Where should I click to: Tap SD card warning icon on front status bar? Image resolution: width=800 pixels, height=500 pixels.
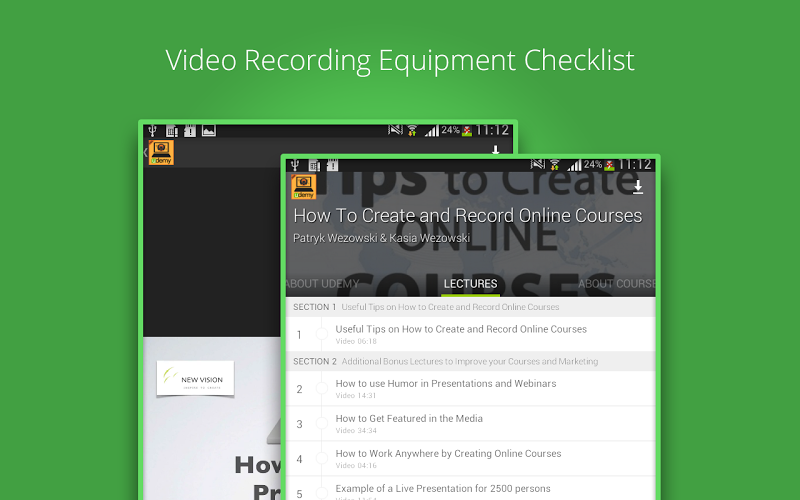click(x=333, y=165)
